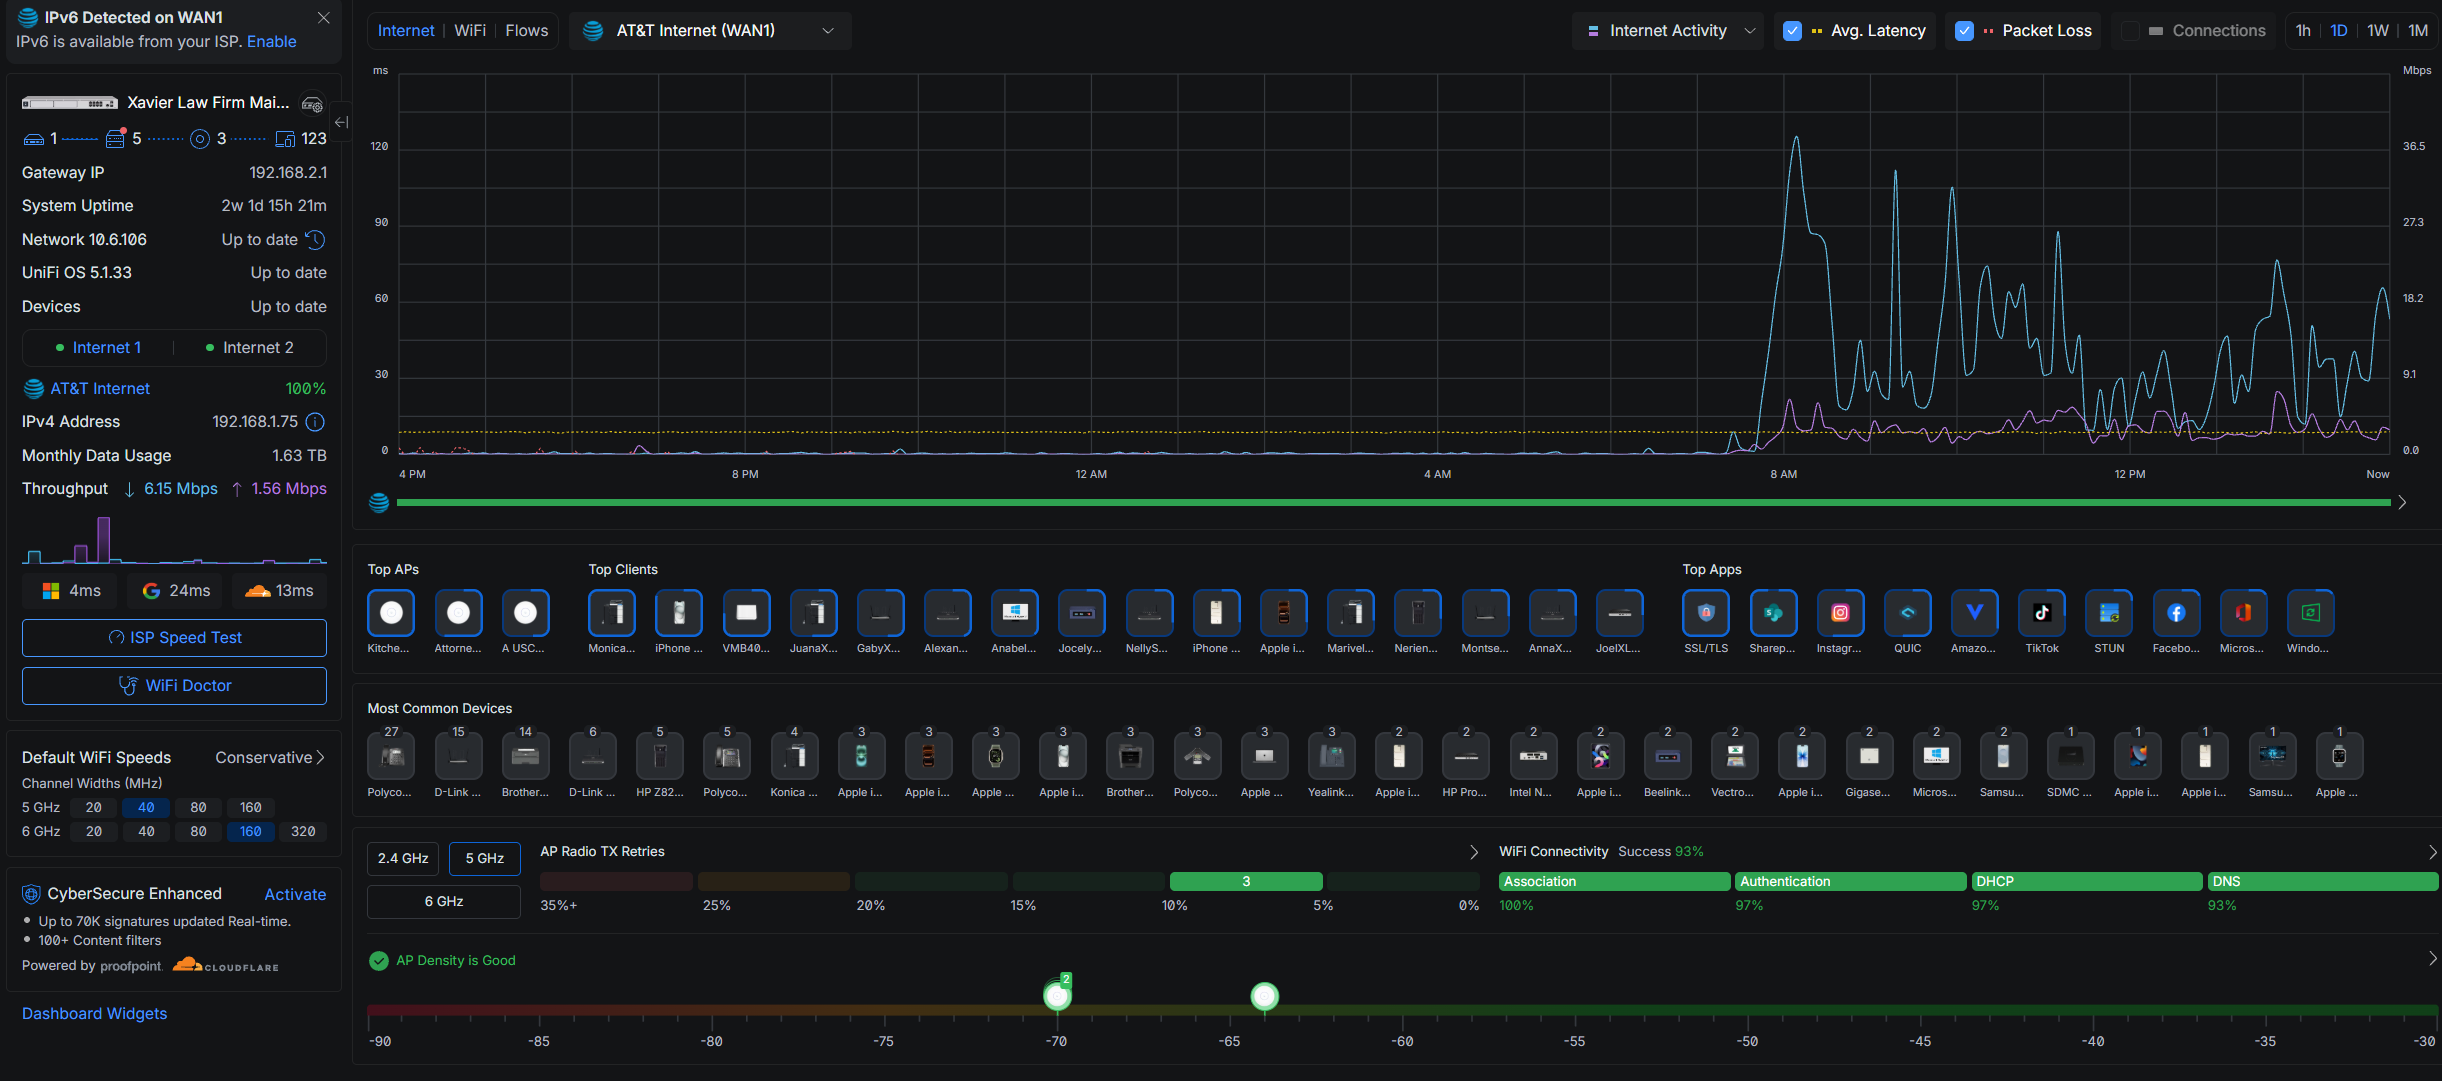
Task: Click the green WAN uptime timeline bar
Action: (x=1393, y=503)
